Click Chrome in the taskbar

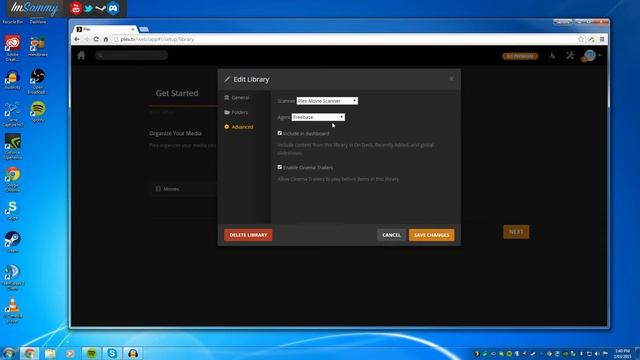coord(29,353)
